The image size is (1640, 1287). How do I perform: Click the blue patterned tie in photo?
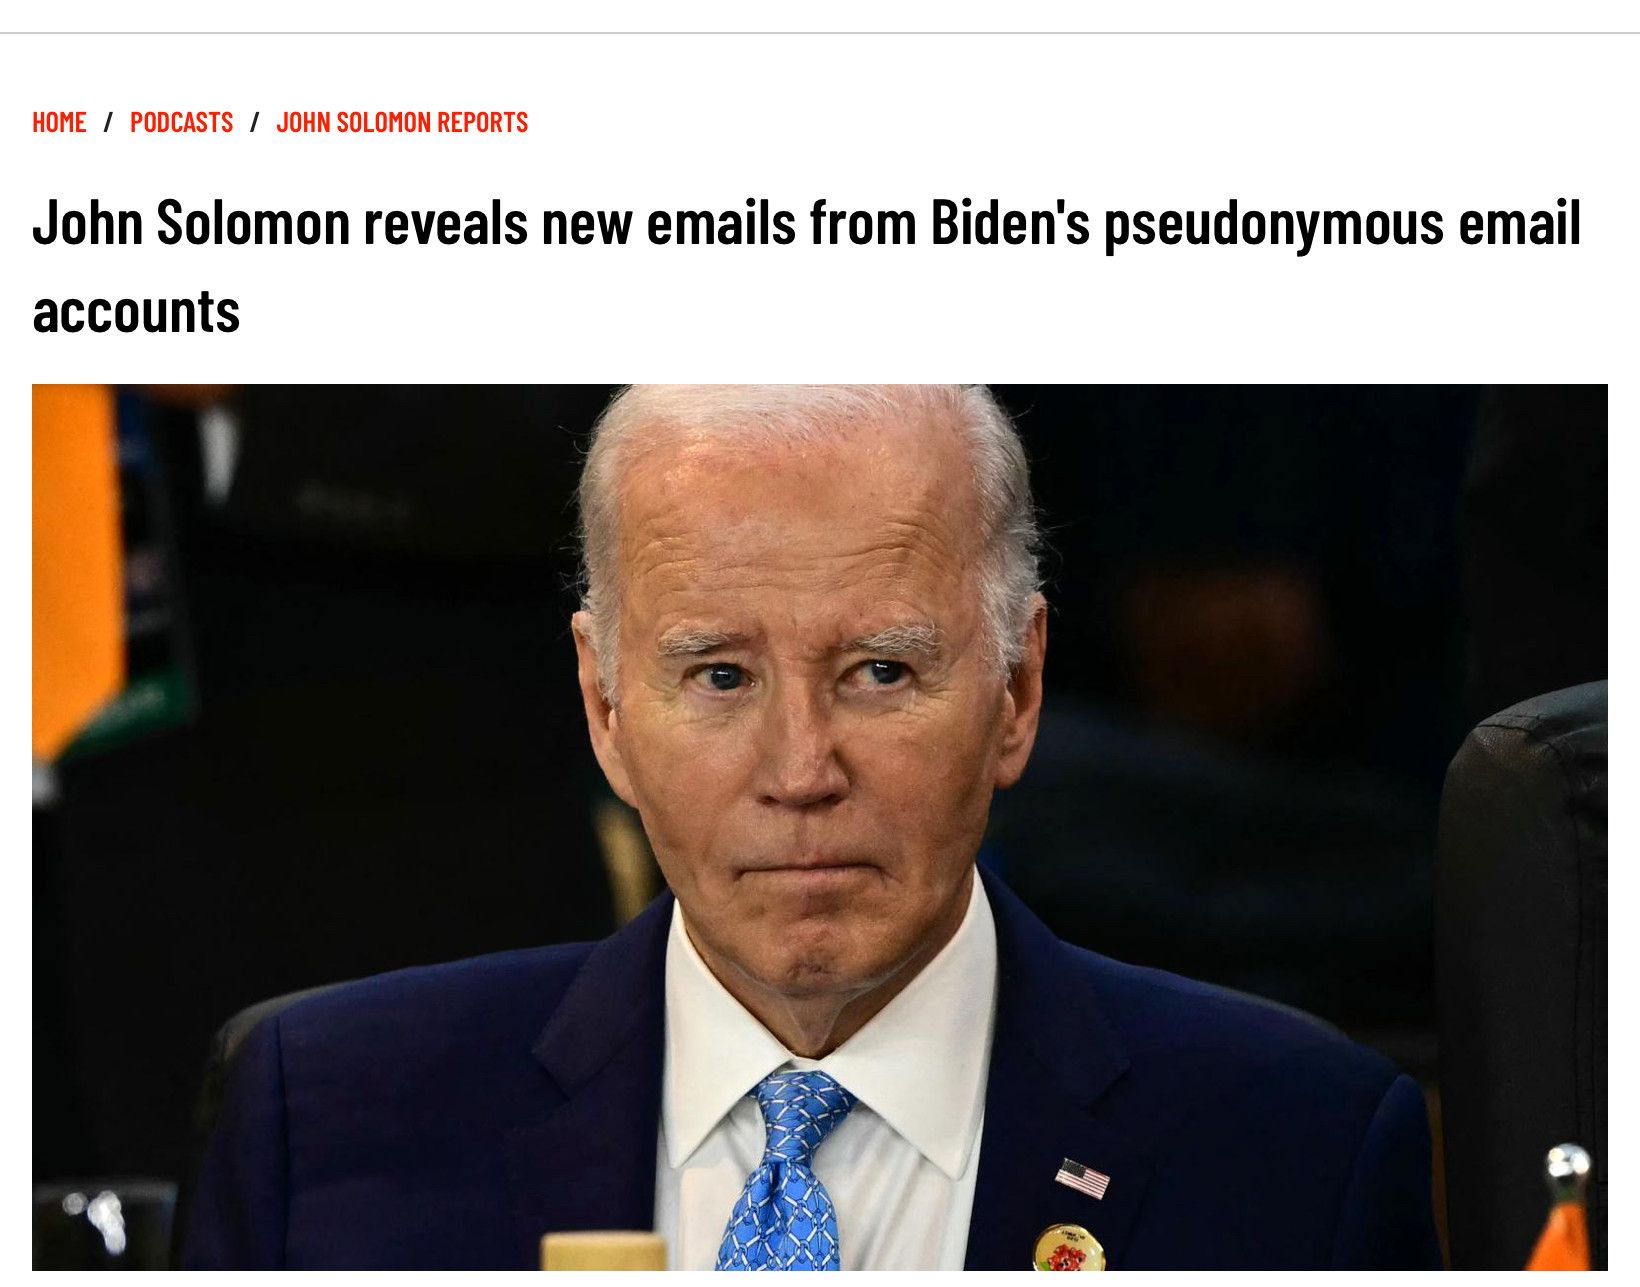(785, 1170)
